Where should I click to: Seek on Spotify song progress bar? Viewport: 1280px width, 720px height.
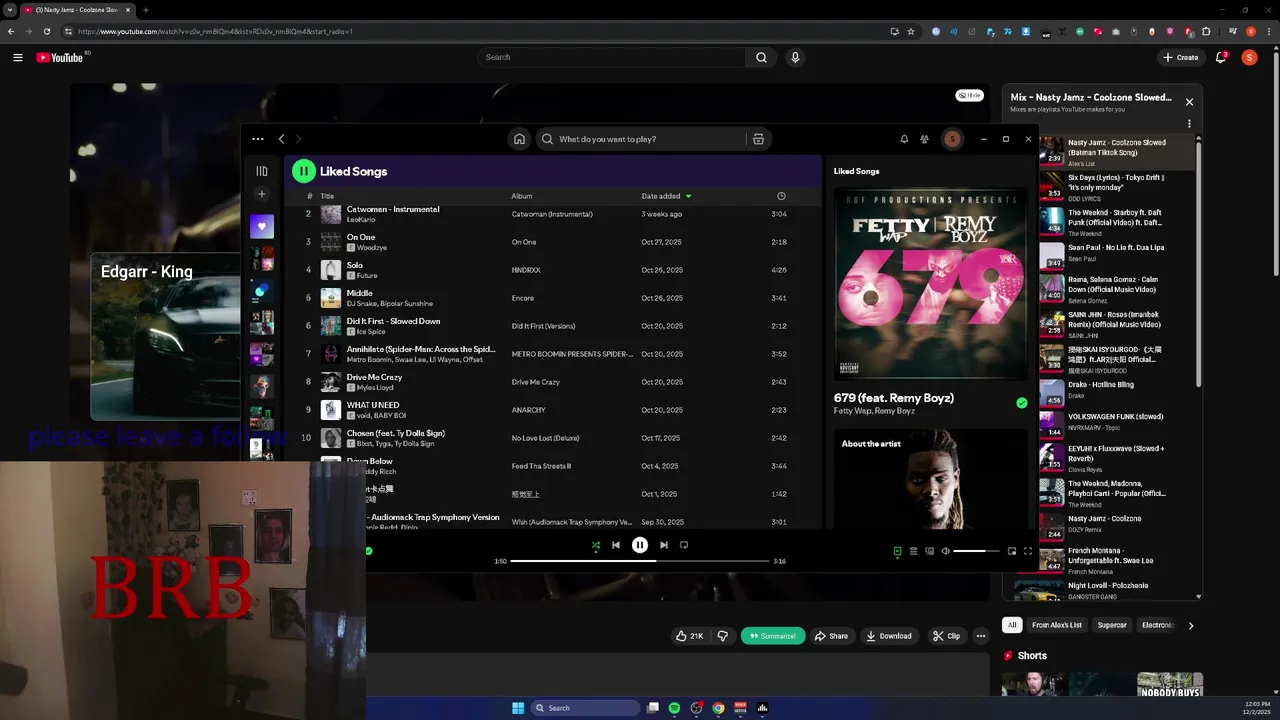(640, 561)
